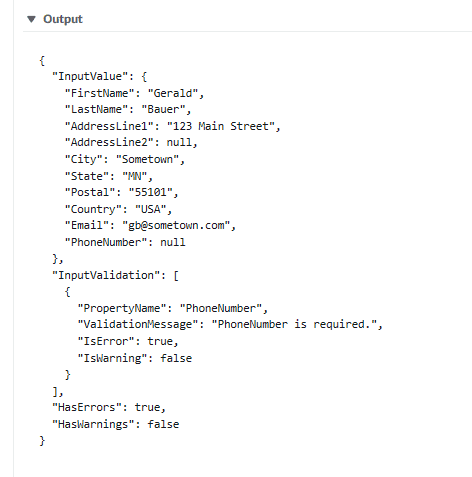Click the "PhoneNumber": null line in InputValue
The image size is (472, 477).
[125, 242]
